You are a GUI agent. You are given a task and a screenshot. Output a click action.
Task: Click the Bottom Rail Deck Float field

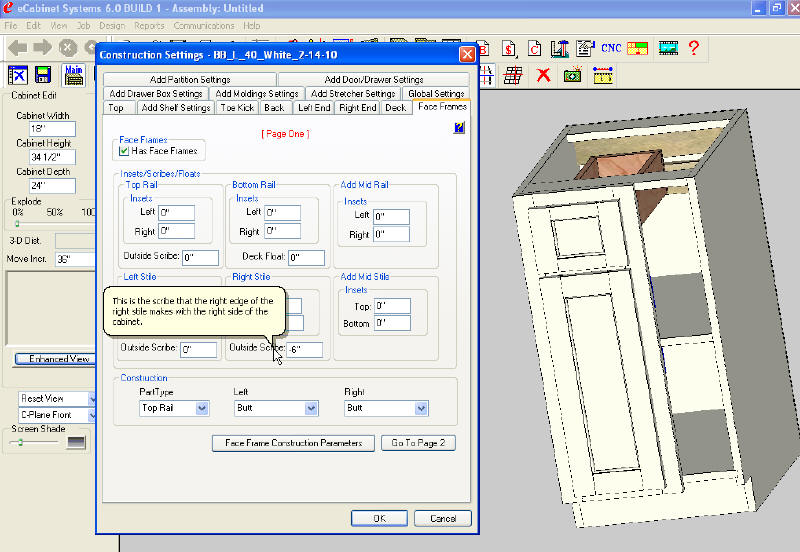tap(307, 258)
